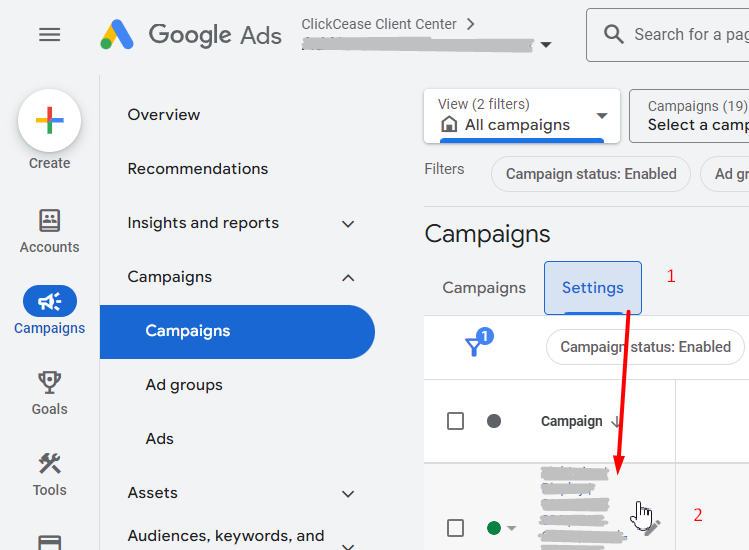Collapse the Campaigns section chevron
The image size is (749, 550).
tap(348, 278)
